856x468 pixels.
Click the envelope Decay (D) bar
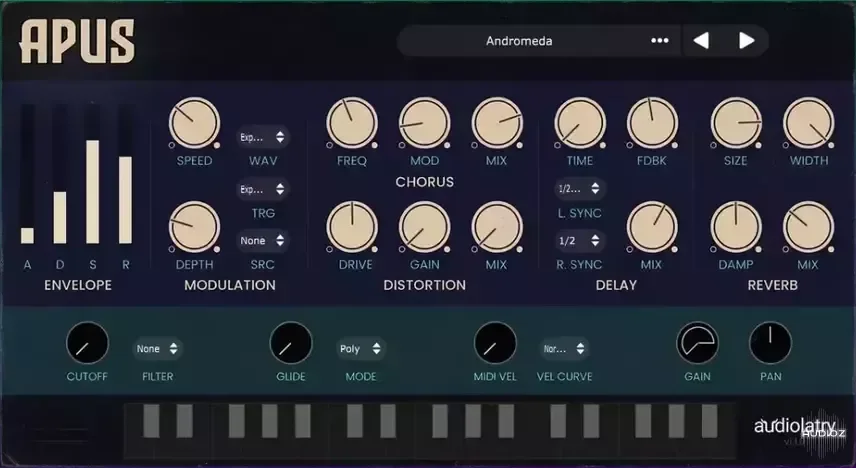(x=60, y=175)
